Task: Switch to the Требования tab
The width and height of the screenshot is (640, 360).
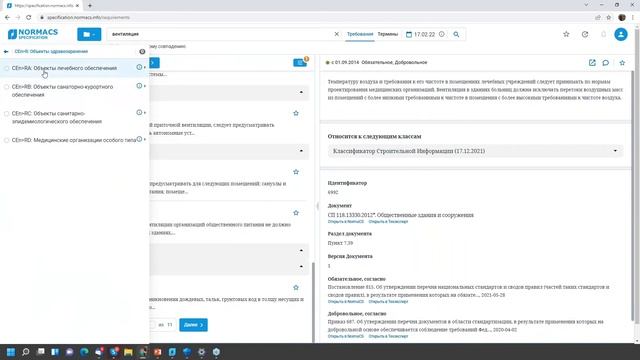Action: [x=360, y=34]
